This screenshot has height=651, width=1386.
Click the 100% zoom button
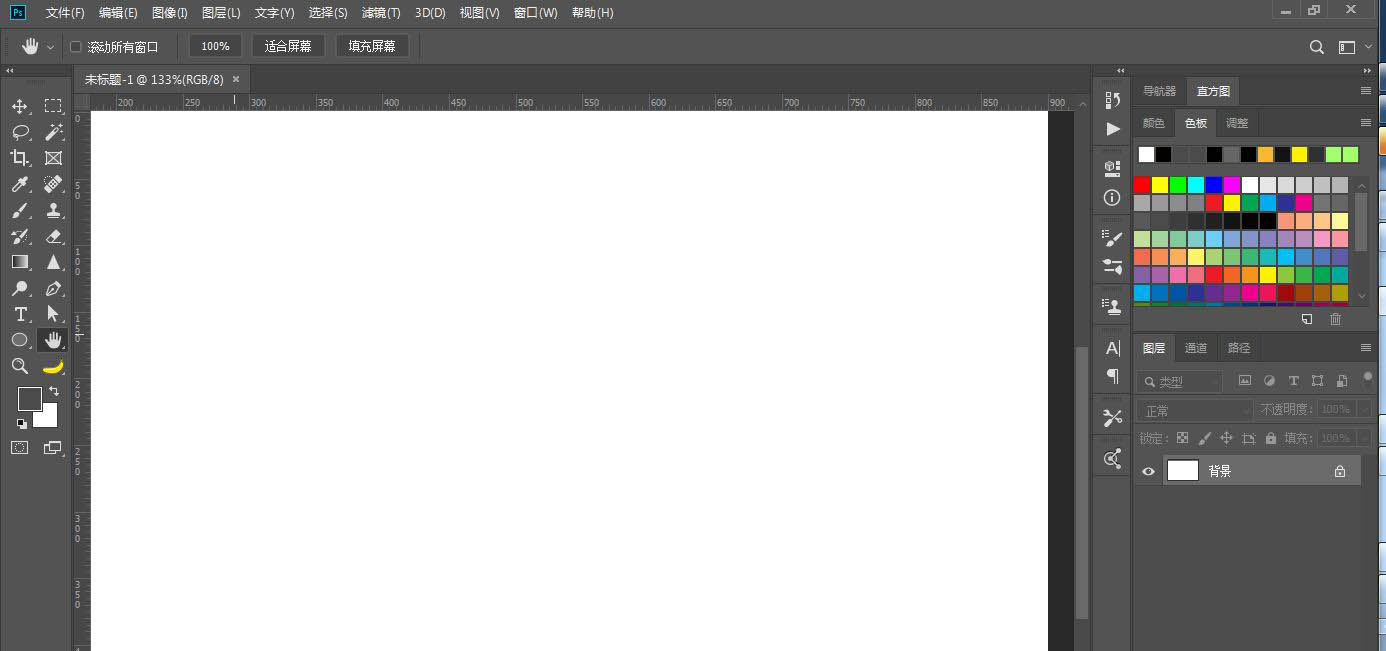(215, 46)
